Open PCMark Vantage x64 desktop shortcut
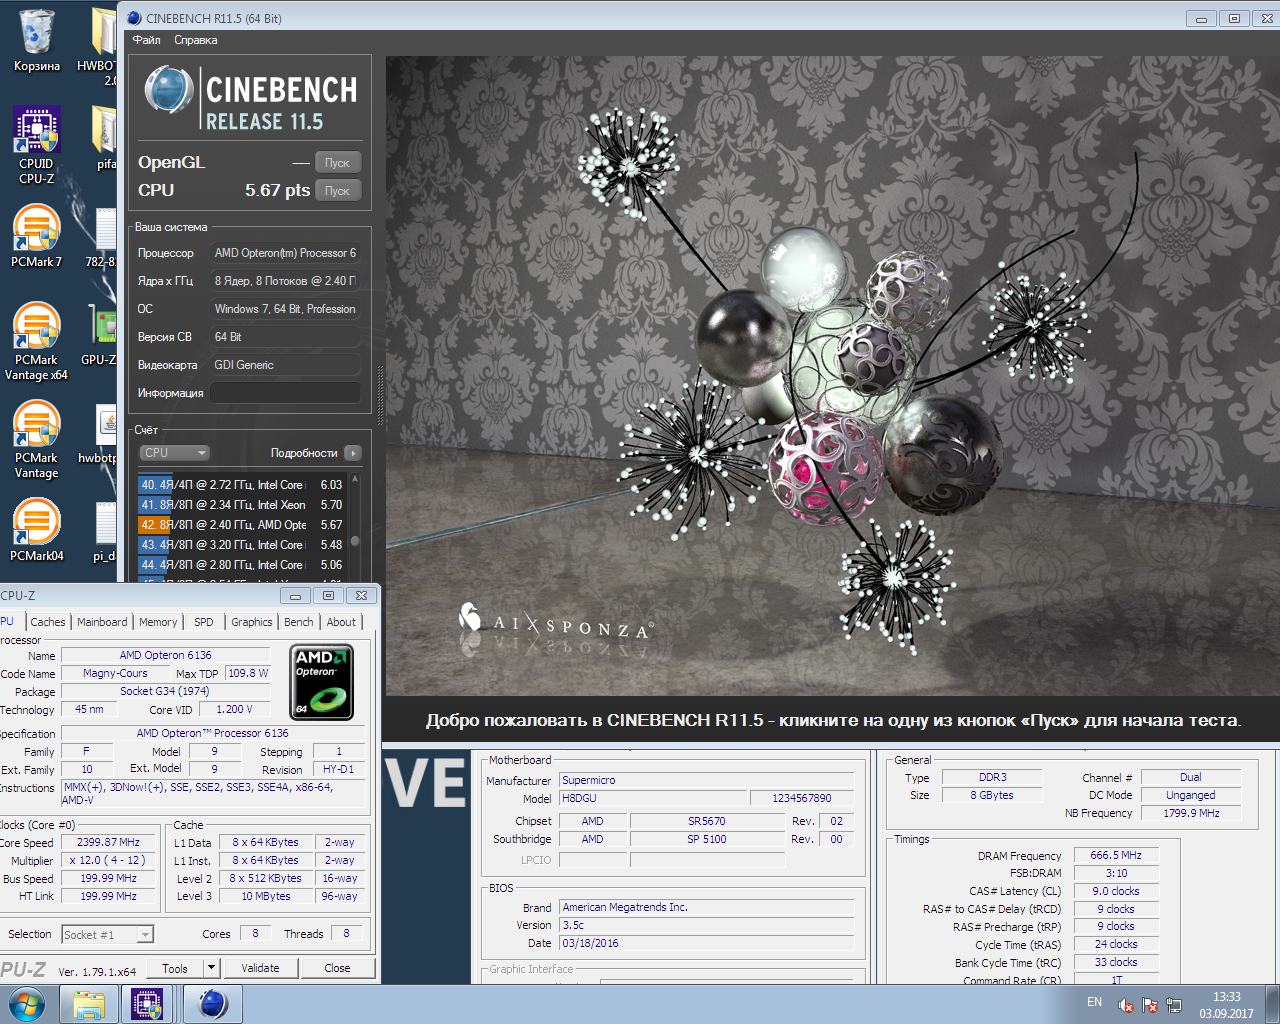This screenshot has width=1280, height=1024. click(x=36, y=342)
